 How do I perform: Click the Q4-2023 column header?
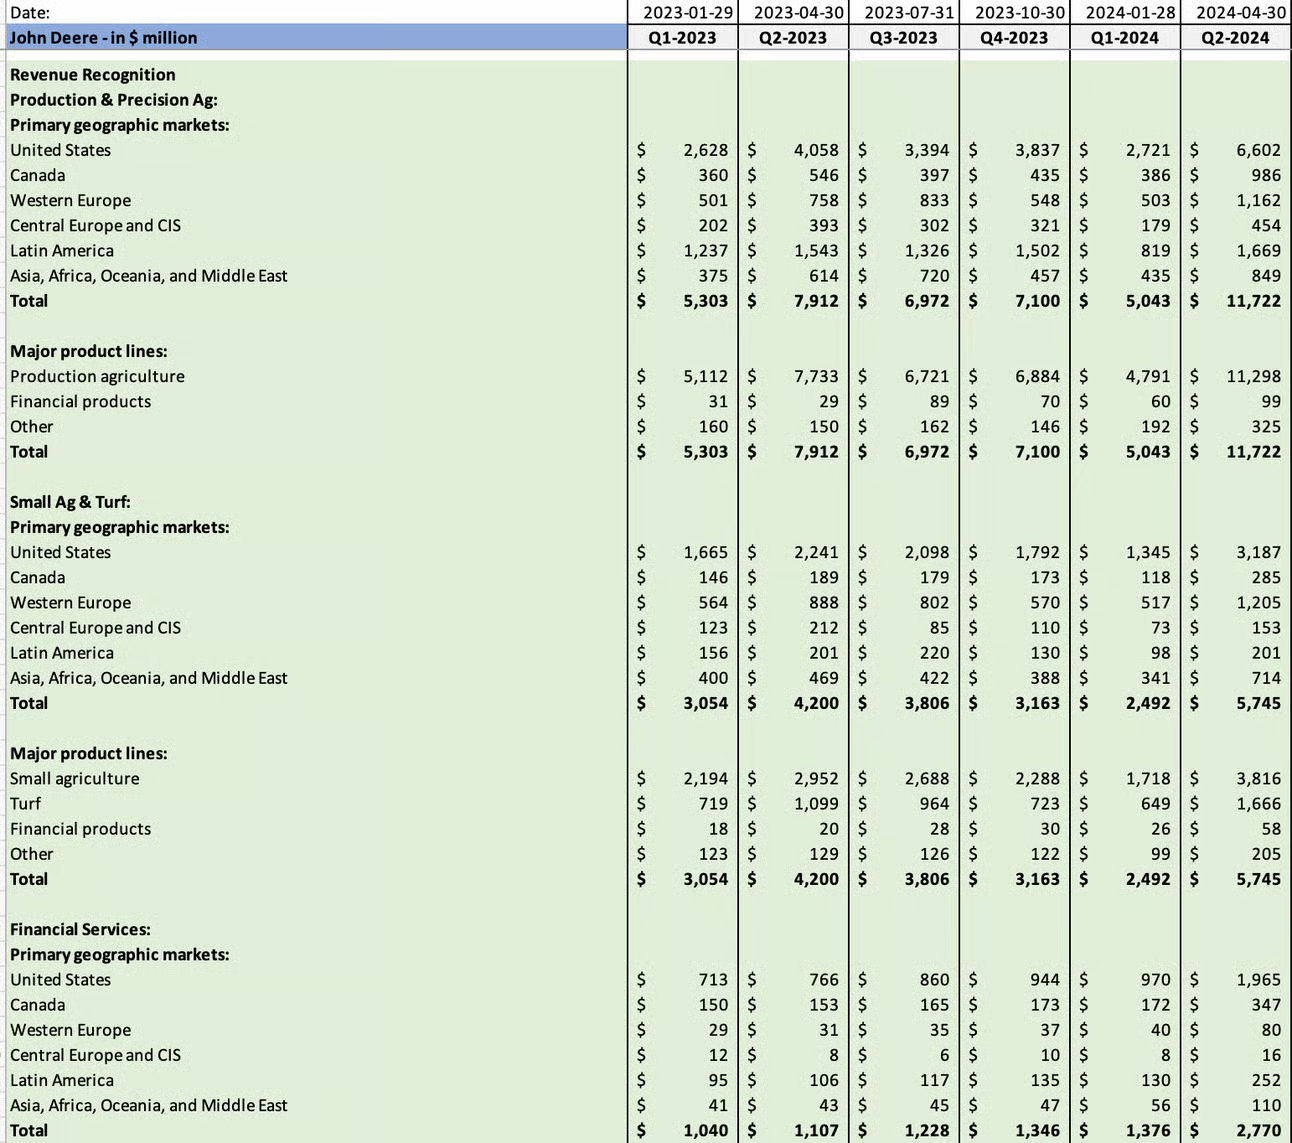pos(1014,37)
